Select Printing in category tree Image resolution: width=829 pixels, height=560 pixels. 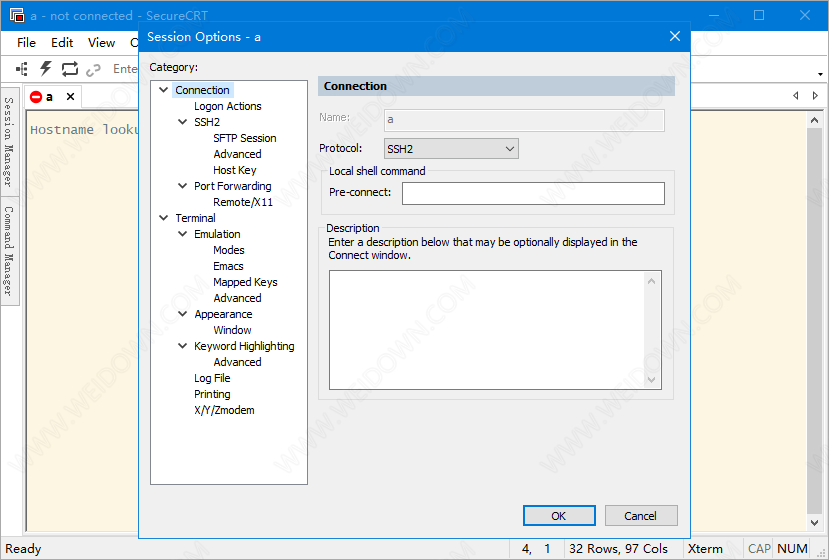(212, 394)
